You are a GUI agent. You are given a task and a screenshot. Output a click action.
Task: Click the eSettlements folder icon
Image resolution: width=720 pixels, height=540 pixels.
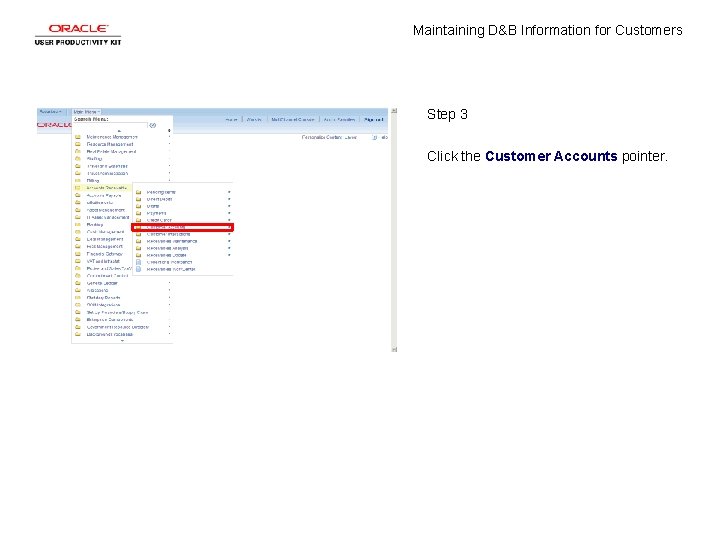point(78,202)
